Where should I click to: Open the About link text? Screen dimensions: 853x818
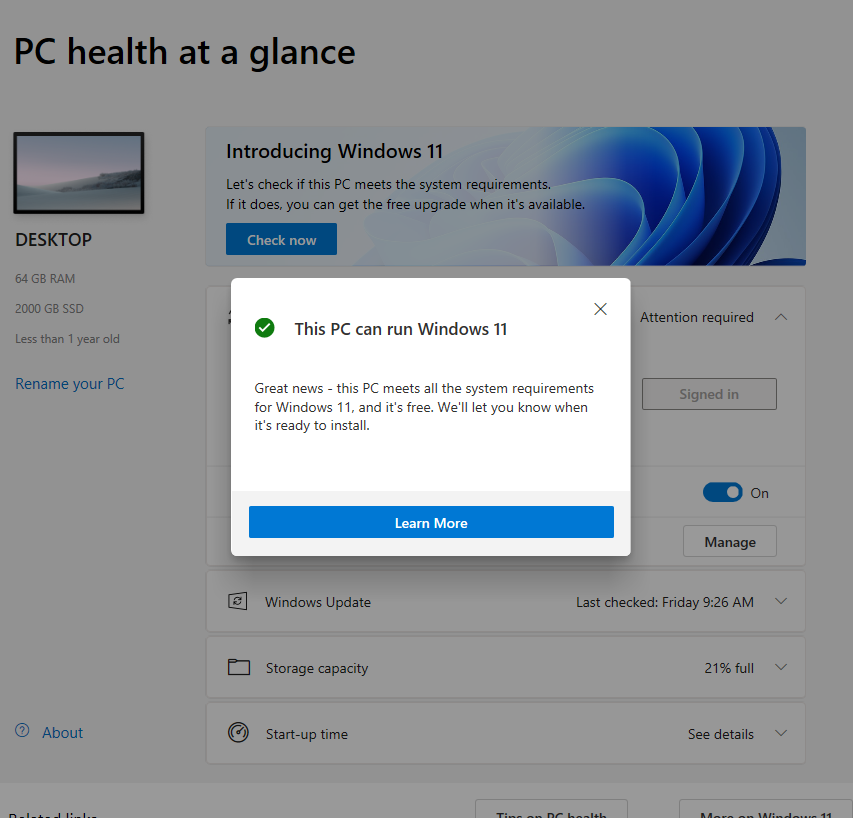click(62, 733)
